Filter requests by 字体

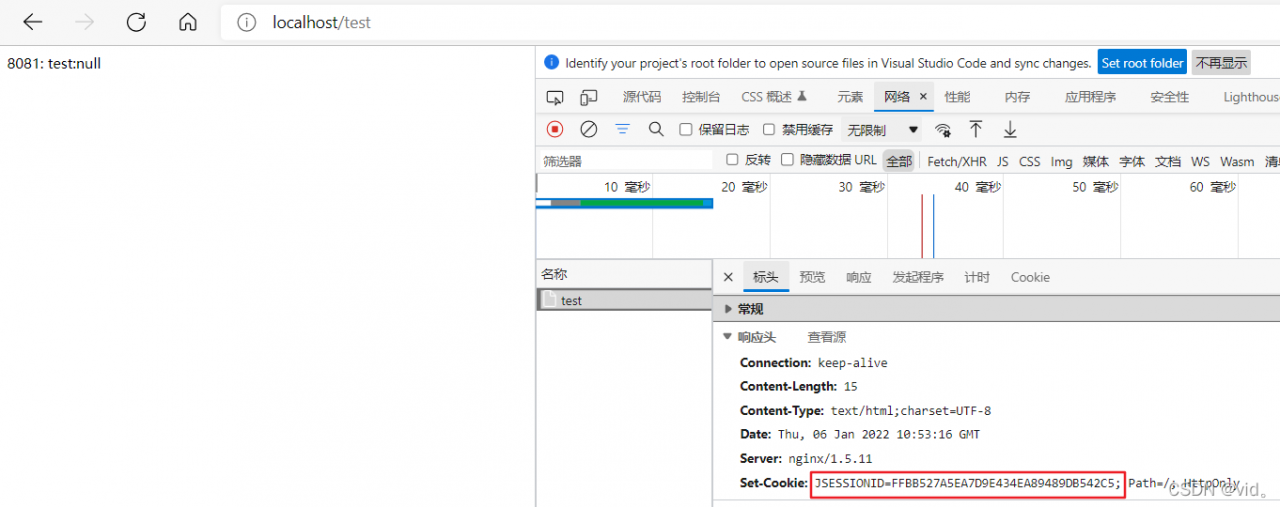1131,161
